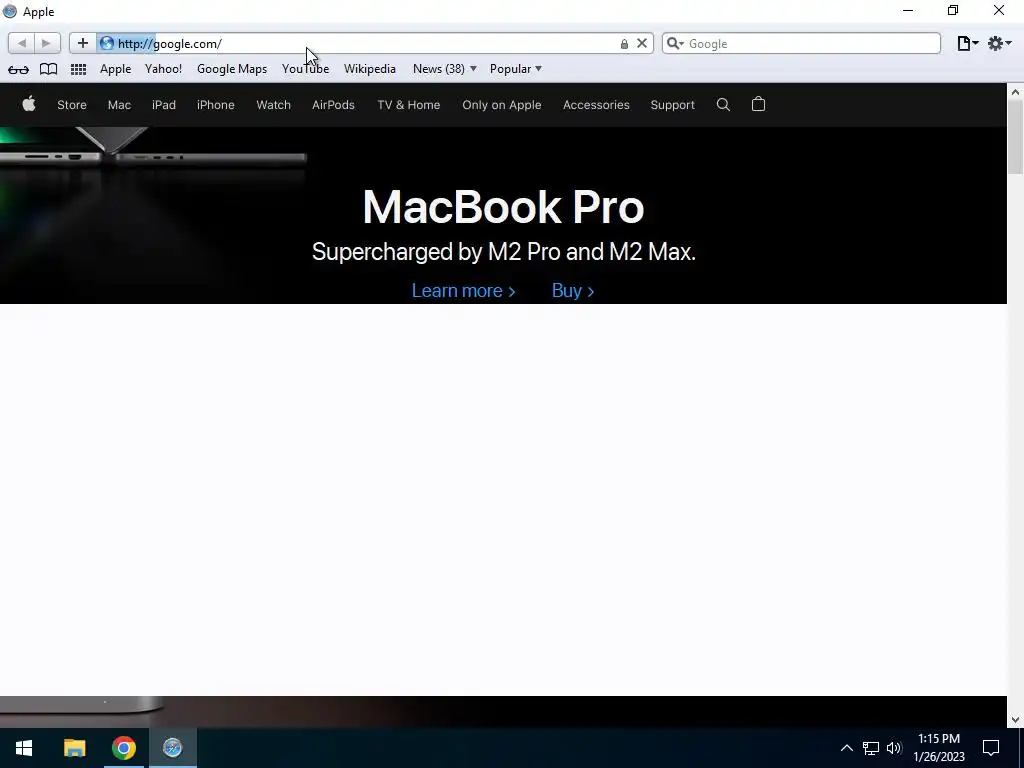Viewport: 1024px width, 768px height.
Task: Go back with the back arrow button
Action: click(x=22, y=43)
